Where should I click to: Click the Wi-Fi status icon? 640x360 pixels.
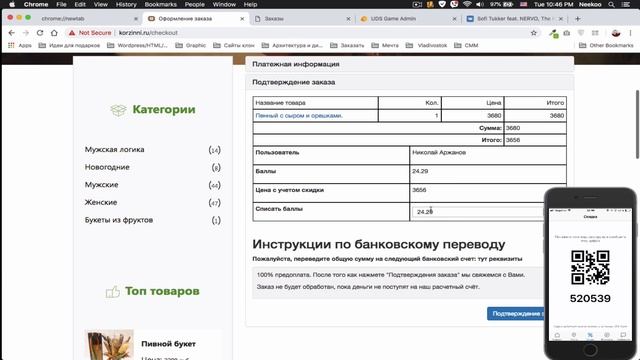[467, 4]
